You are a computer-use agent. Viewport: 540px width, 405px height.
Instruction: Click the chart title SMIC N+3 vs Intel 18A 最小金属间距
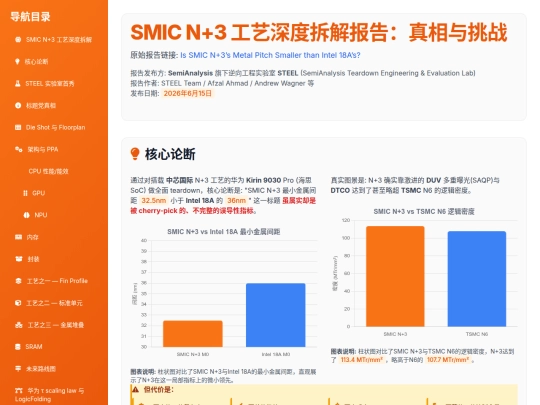pyautogui.click(x=224, y=232)
